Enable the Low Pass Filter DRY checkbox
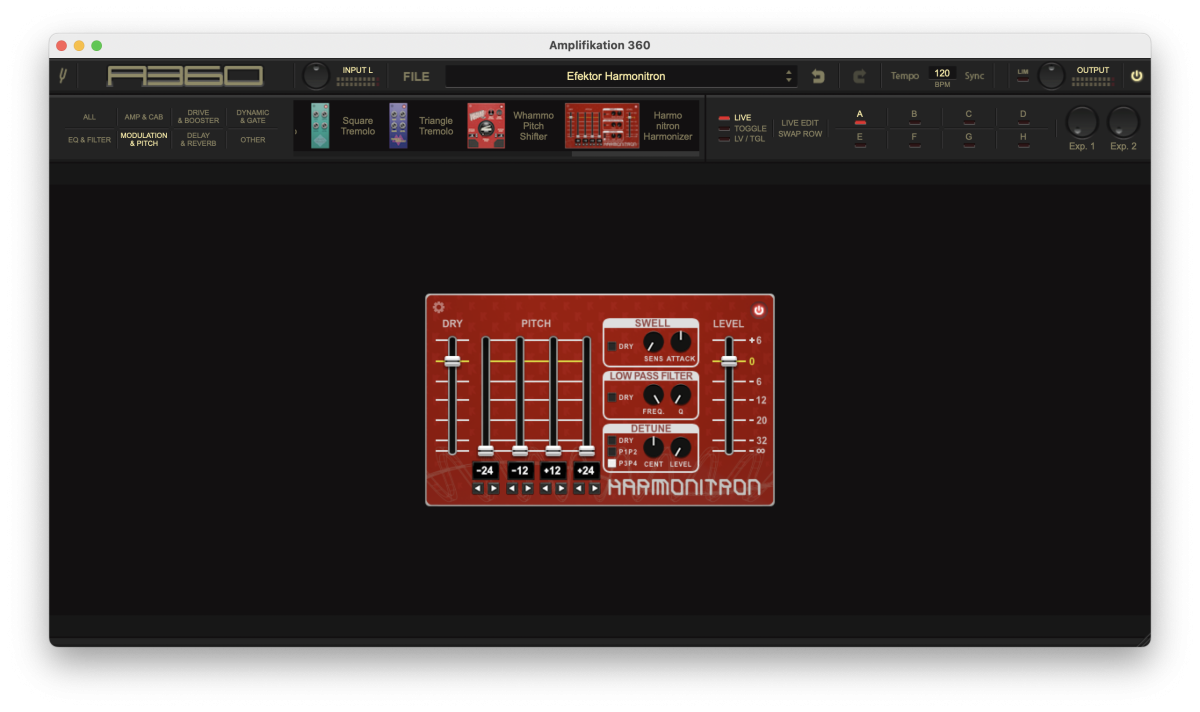 pyautogui.click(x=612, y=397)
